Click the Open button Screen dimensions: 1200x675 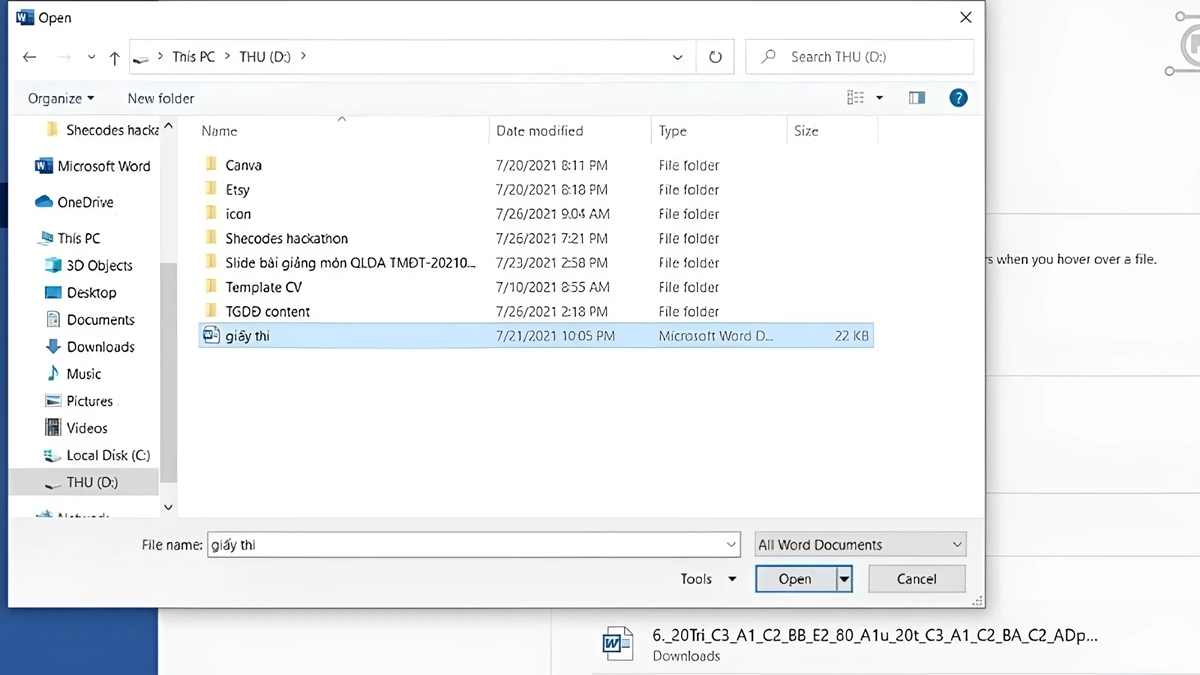[x=795, y=578]
